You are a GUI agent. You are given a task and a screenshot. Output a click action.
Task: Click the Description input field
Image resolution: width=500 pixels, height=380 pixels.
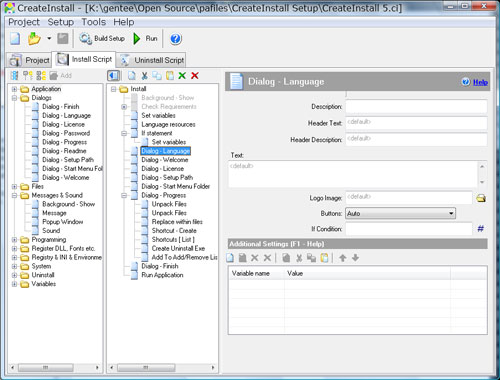416,107
